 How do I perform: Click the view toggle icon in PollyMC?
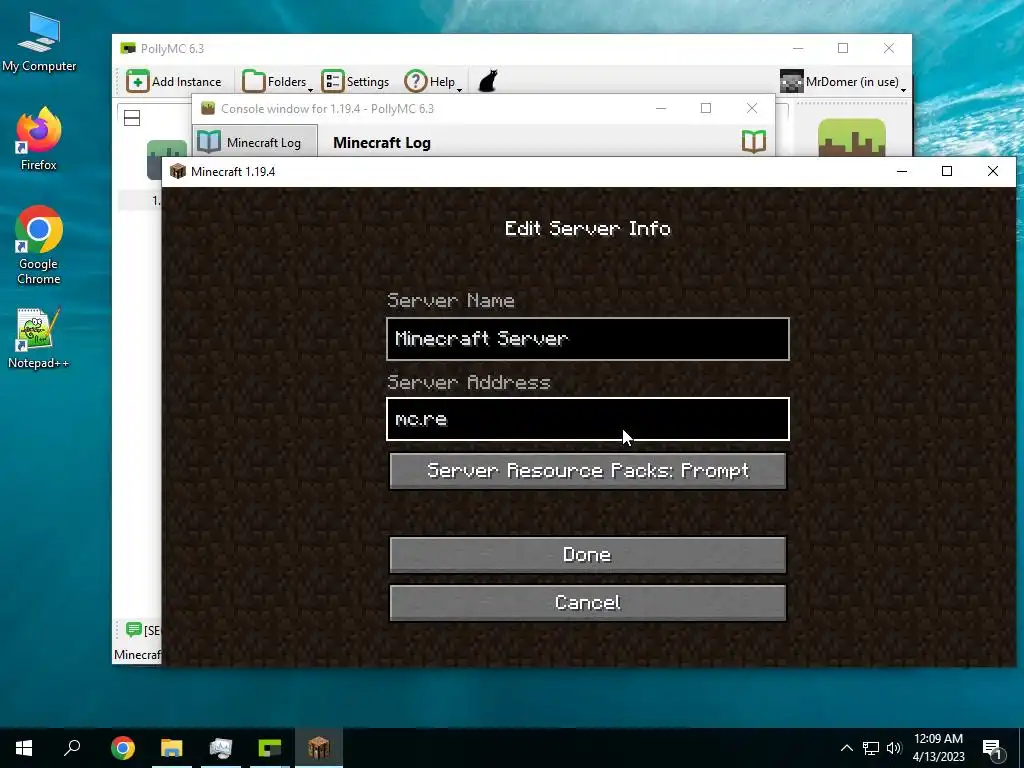click(x=132, y=118)
